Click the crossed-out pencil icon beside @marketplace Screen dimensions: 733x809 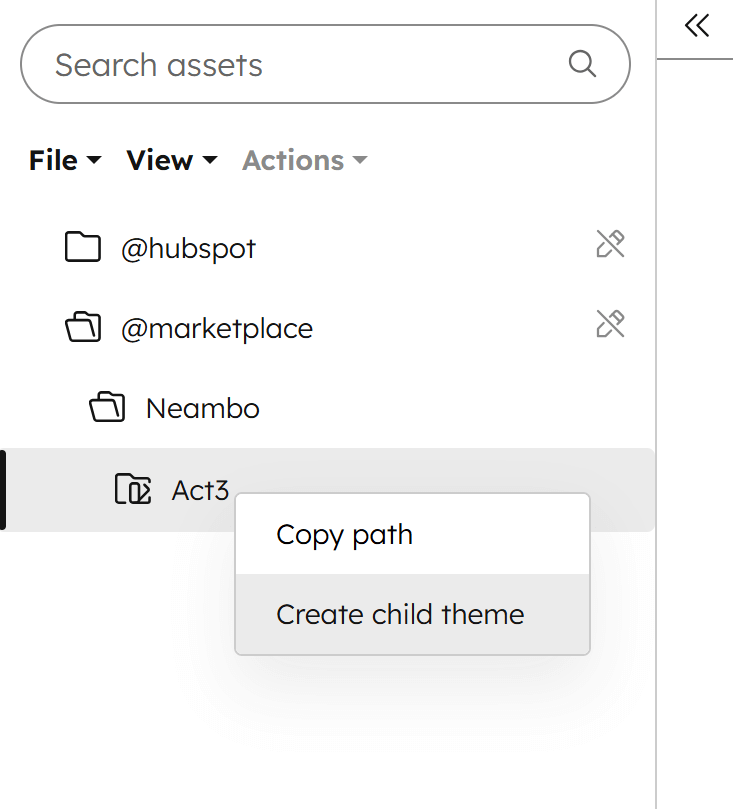click(x=610, y=323)
